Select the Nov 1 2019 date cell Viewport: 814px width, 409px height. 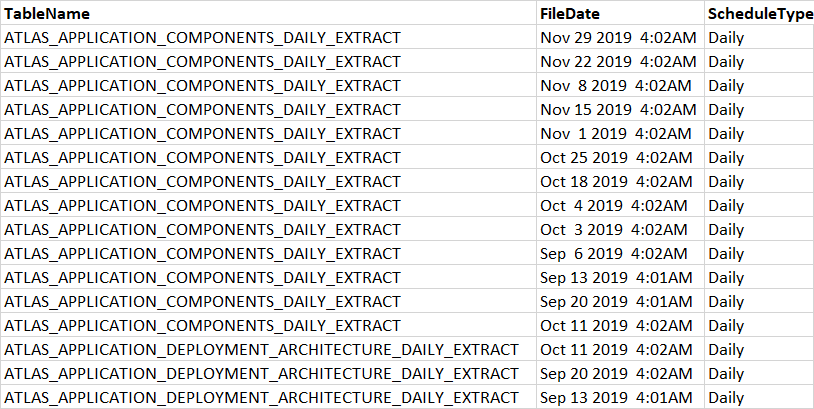[615, 134]
